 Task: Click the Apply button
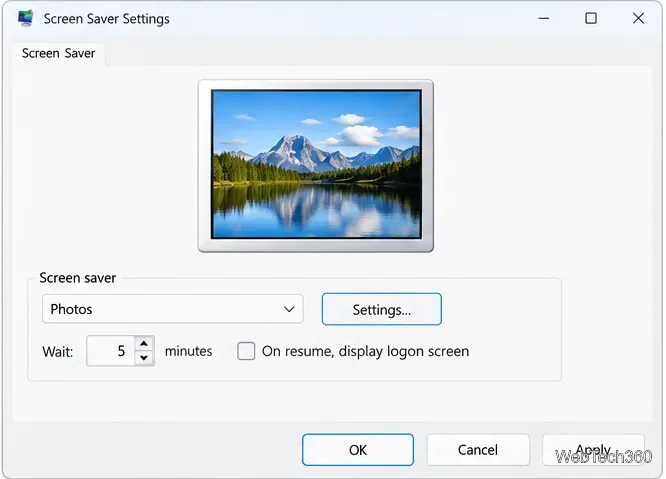[593, 450]
